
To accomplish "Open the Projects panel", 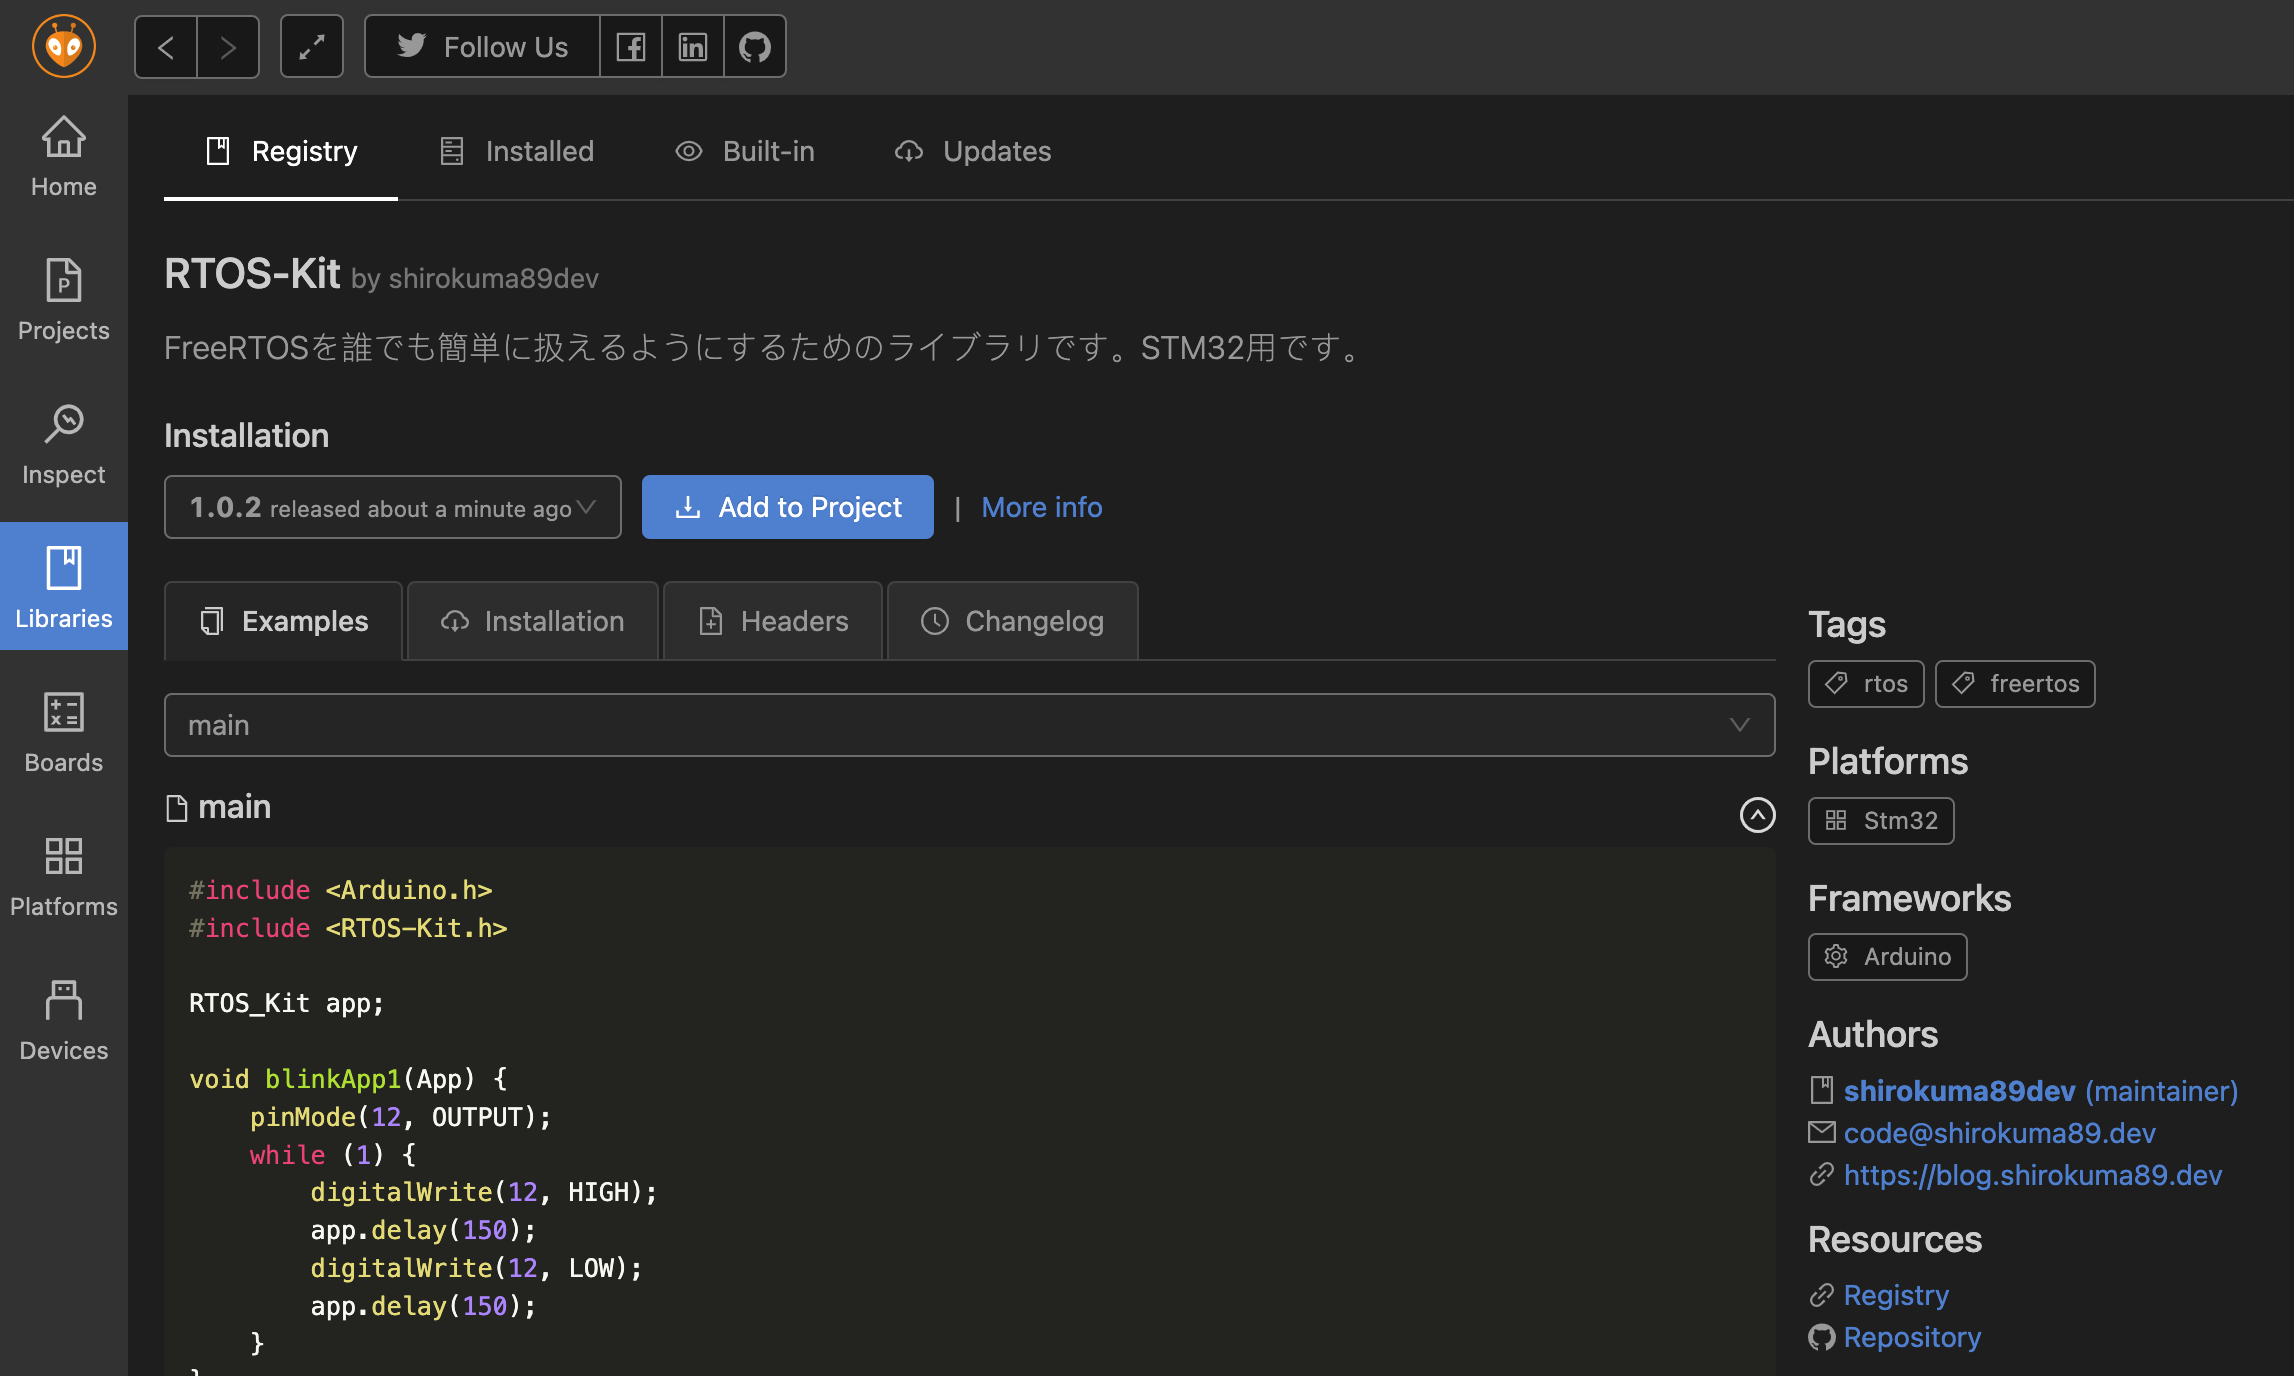I will click(x=63, y=300).
